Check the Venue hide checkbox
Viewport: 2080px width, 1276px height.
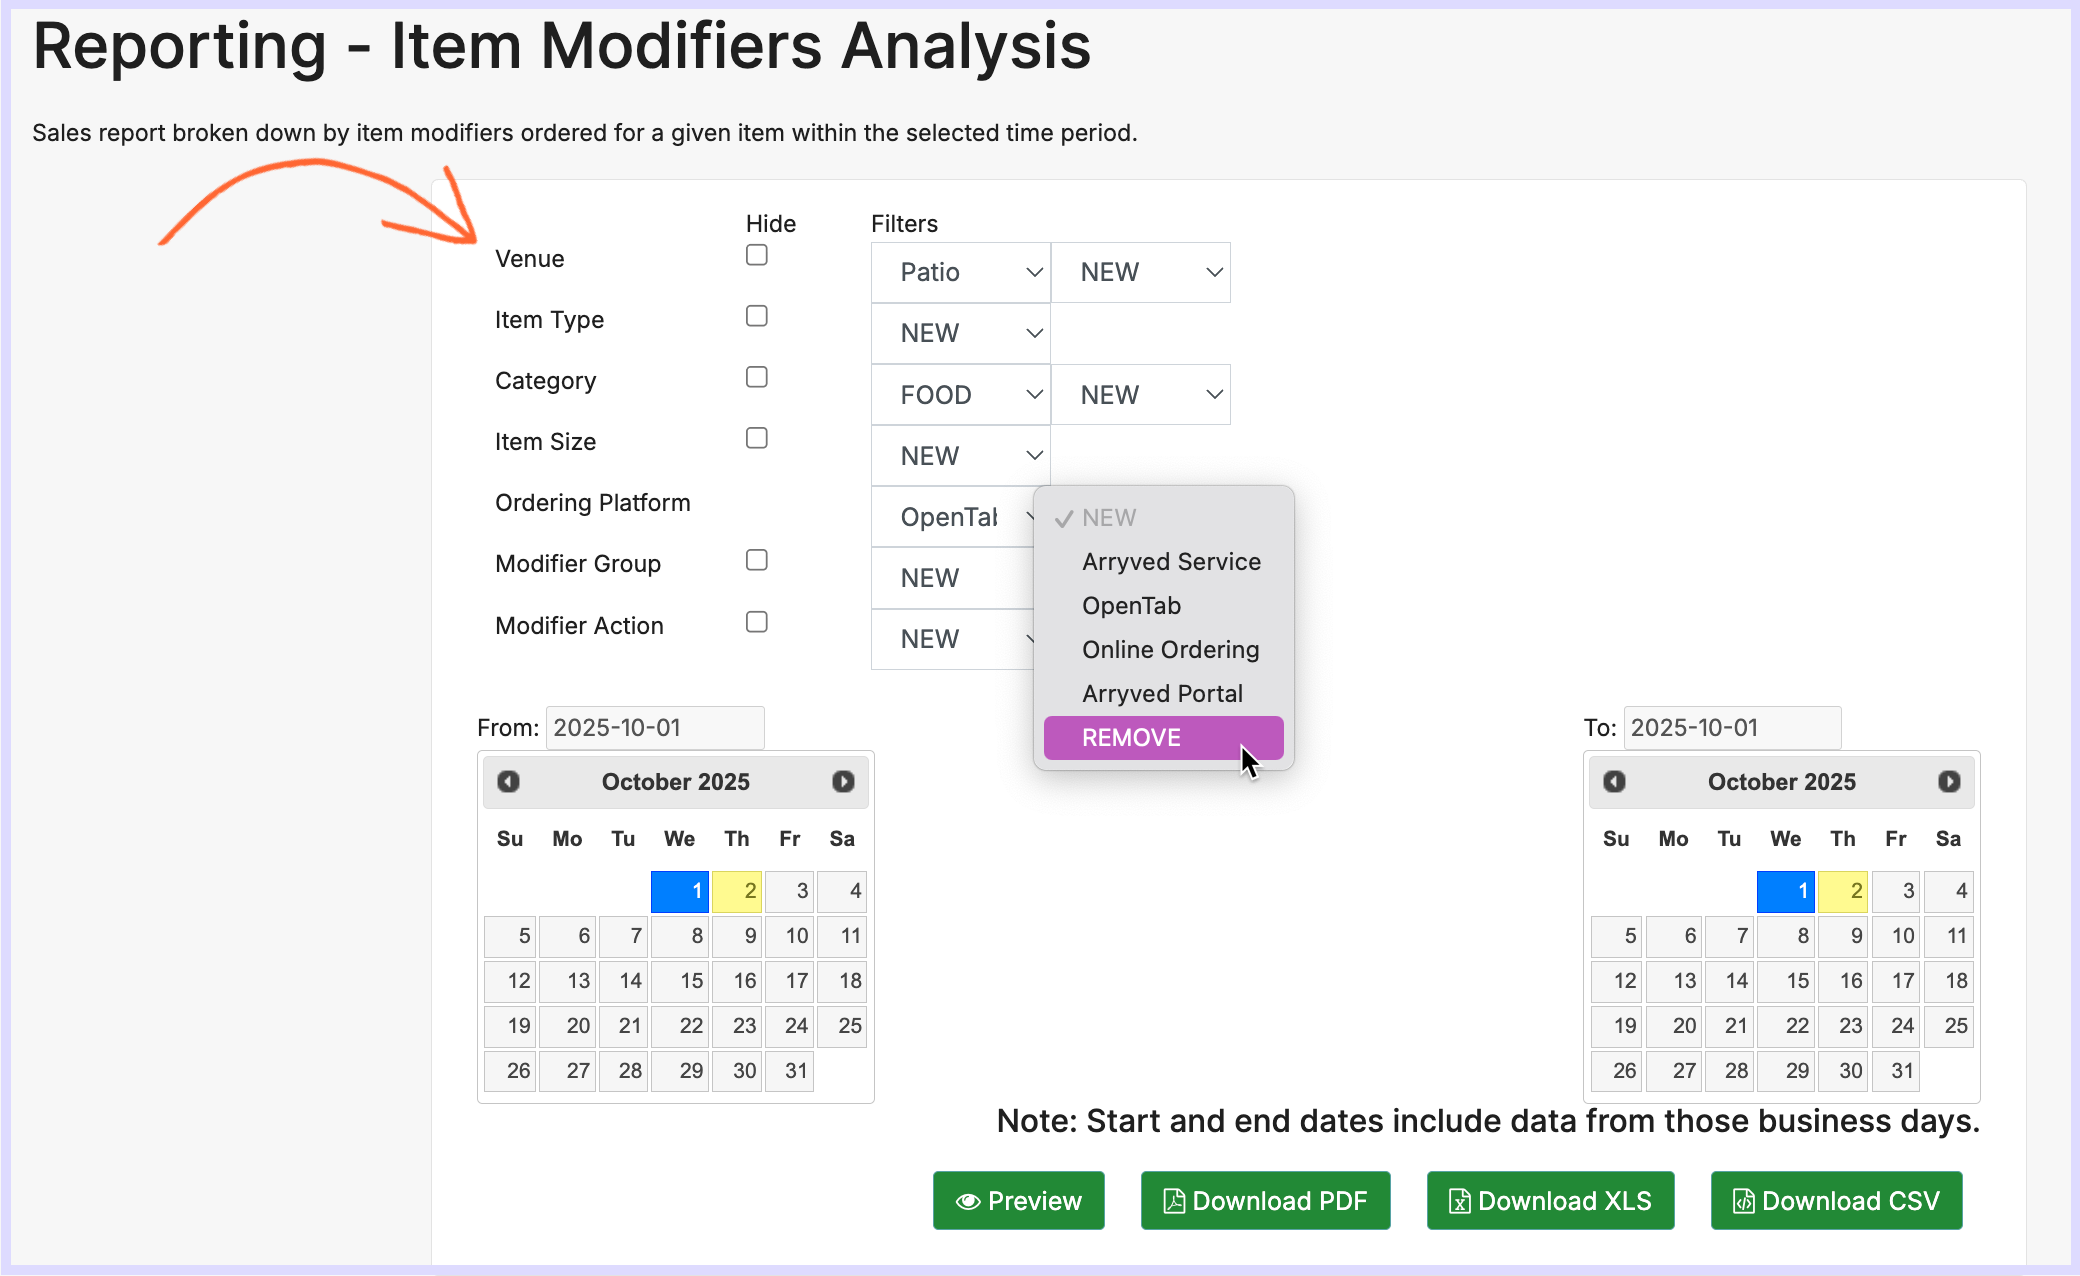point(757,255)
